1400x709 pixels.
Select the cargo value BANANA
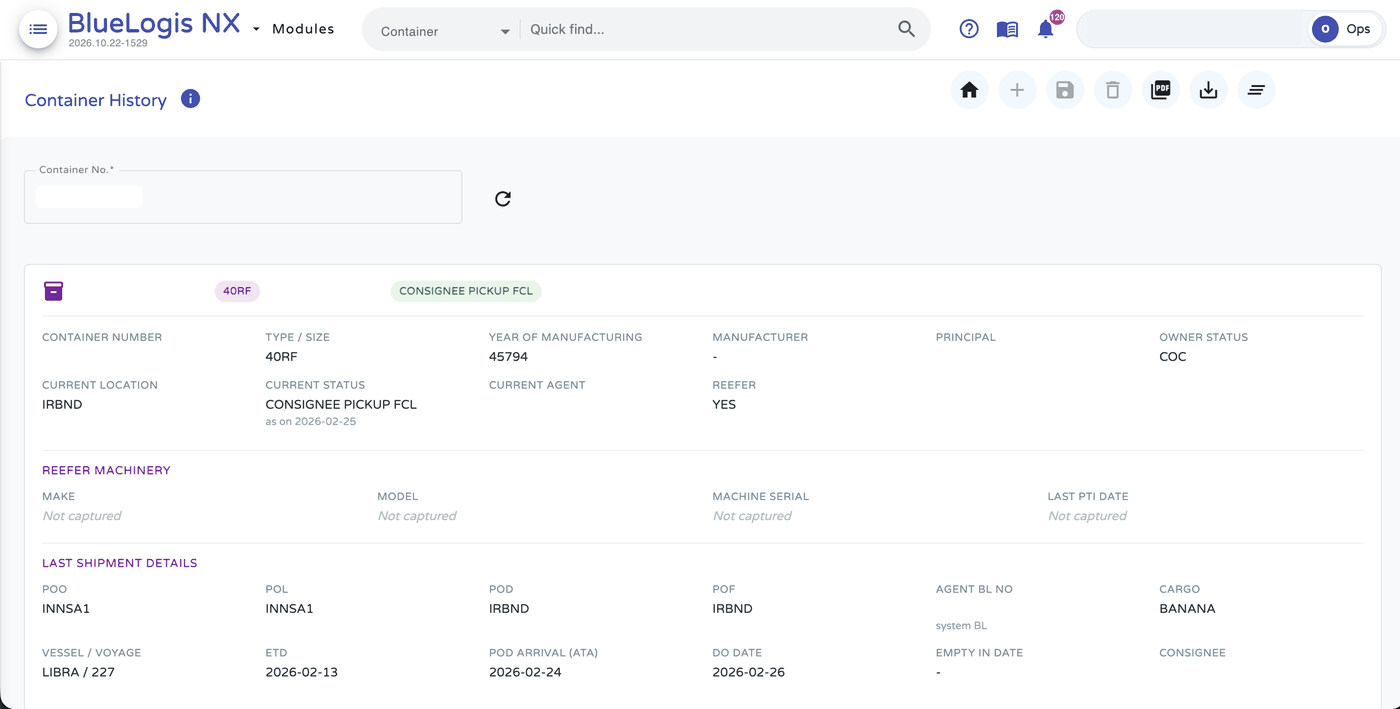click(x=1187, y=609)
